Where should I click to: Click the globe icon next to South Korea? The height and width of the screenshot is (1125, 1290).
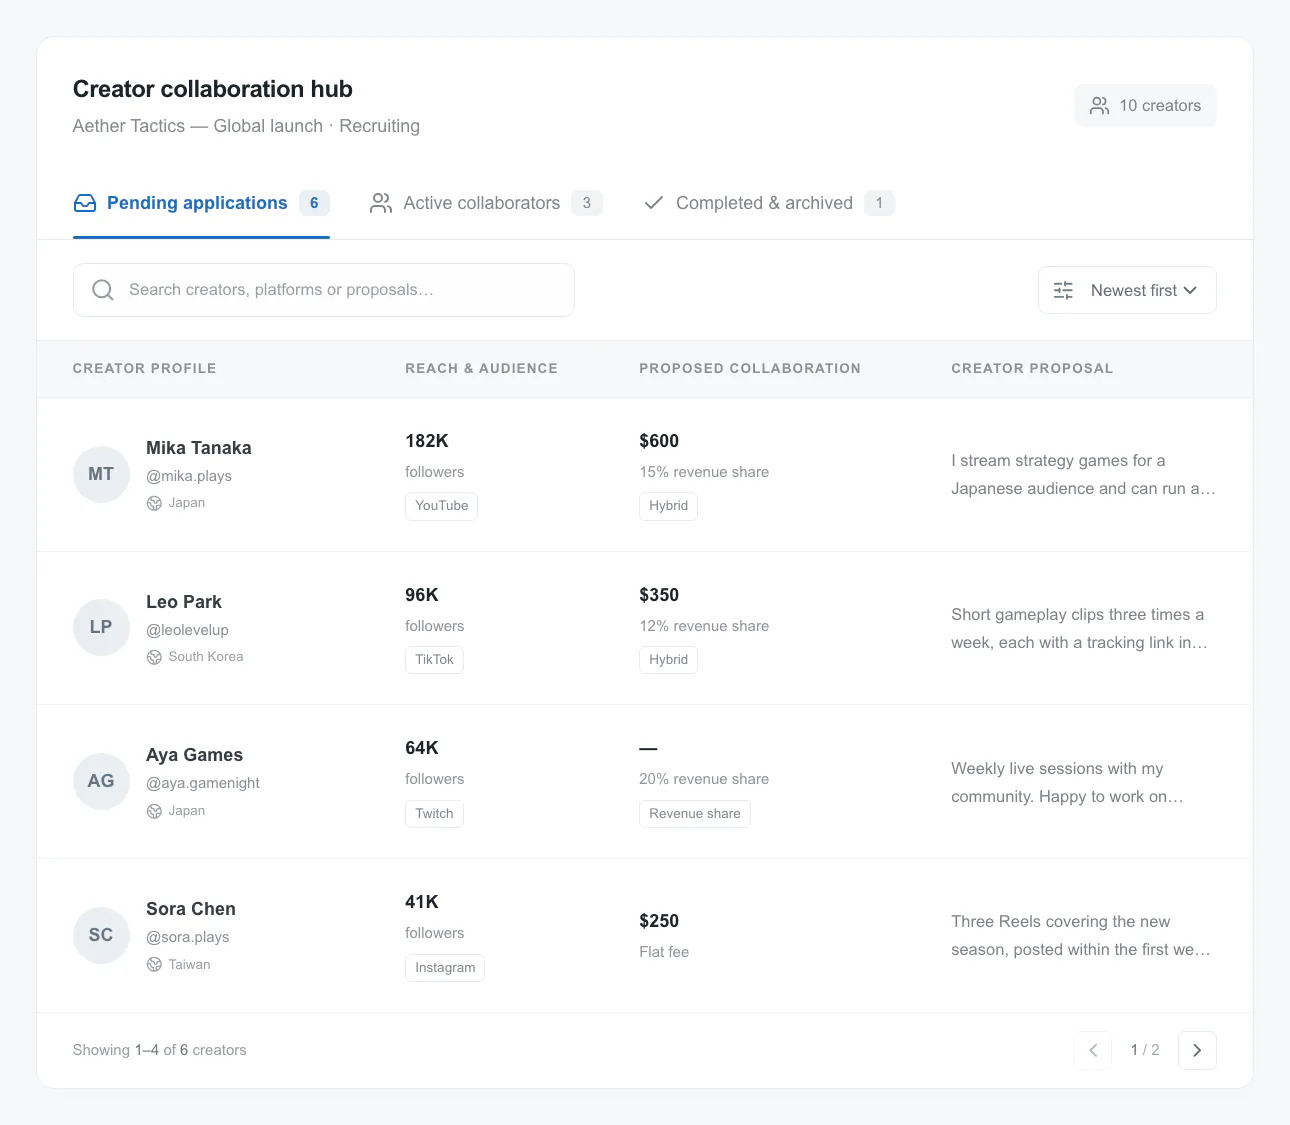pos(154,657)
